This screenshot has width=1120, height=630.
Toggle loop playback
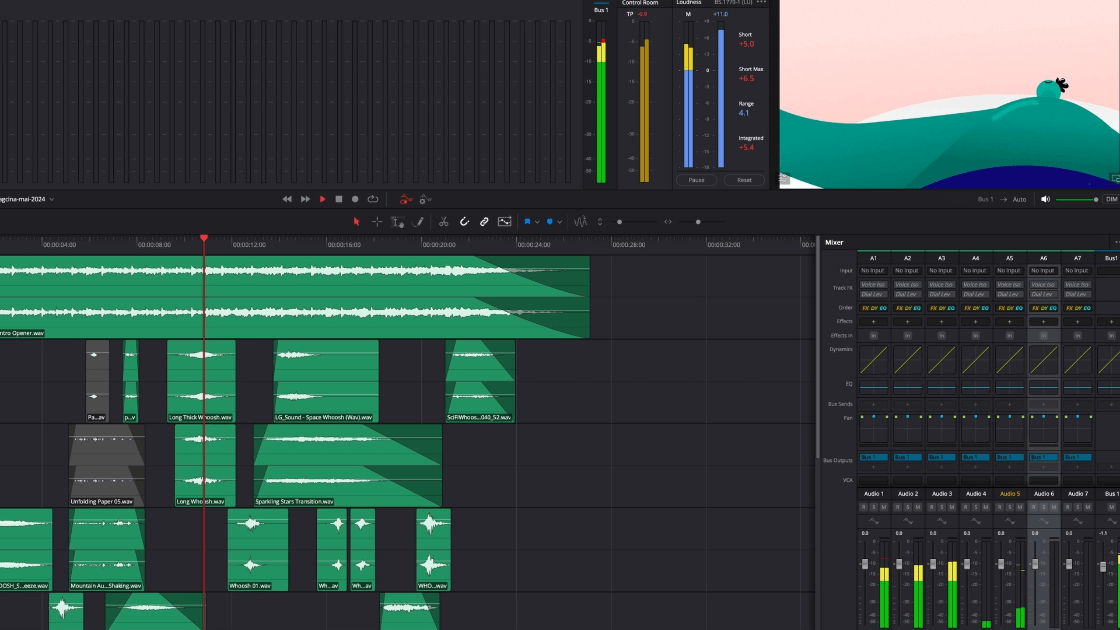373,199
